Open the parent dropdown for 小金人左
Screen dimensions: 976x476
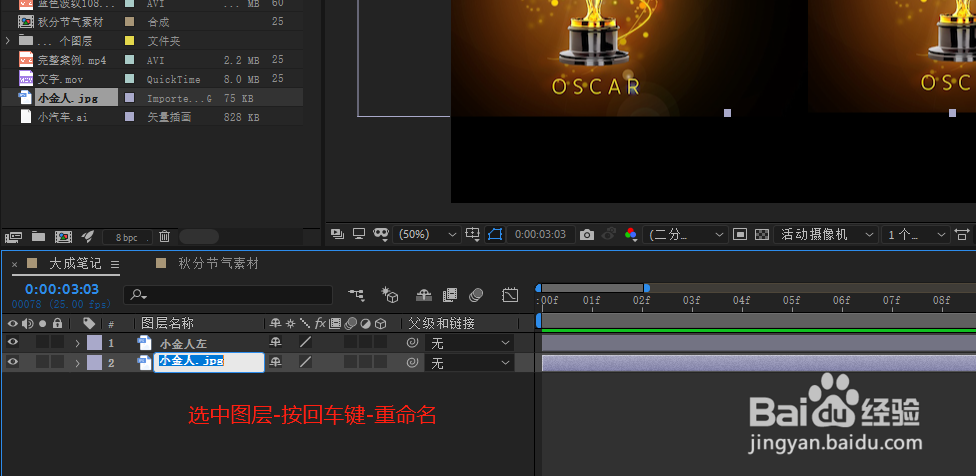click(x=470, y=343)
